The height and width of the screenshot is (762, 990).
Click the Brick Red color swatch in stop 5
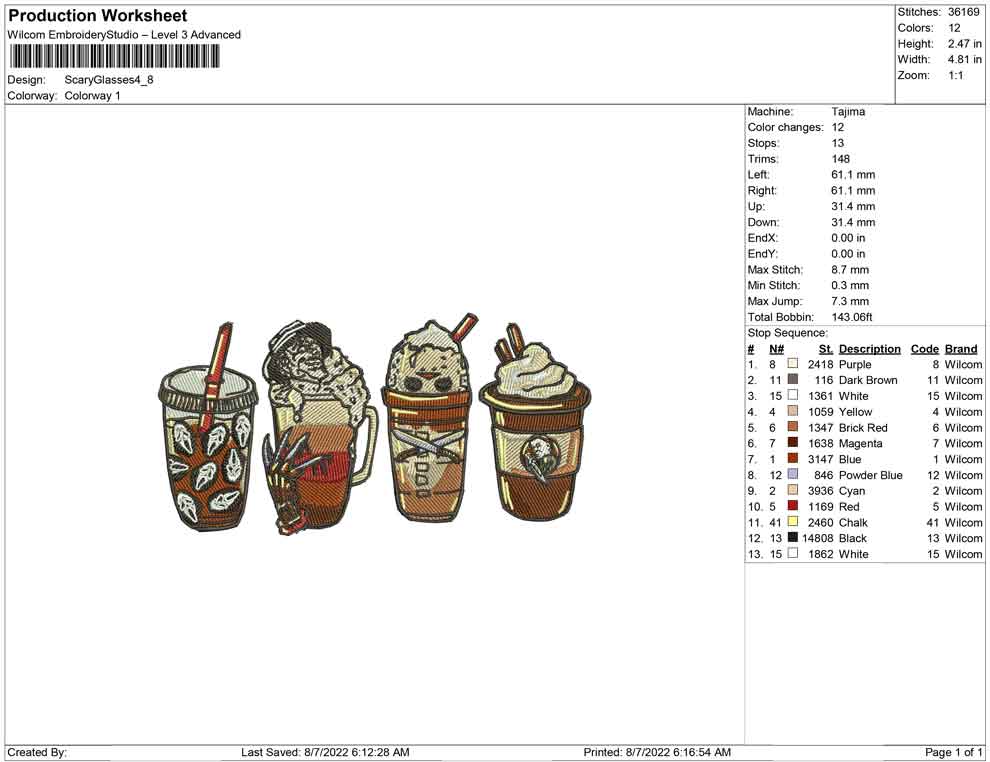pyautogui.click(x=792, y=427)
